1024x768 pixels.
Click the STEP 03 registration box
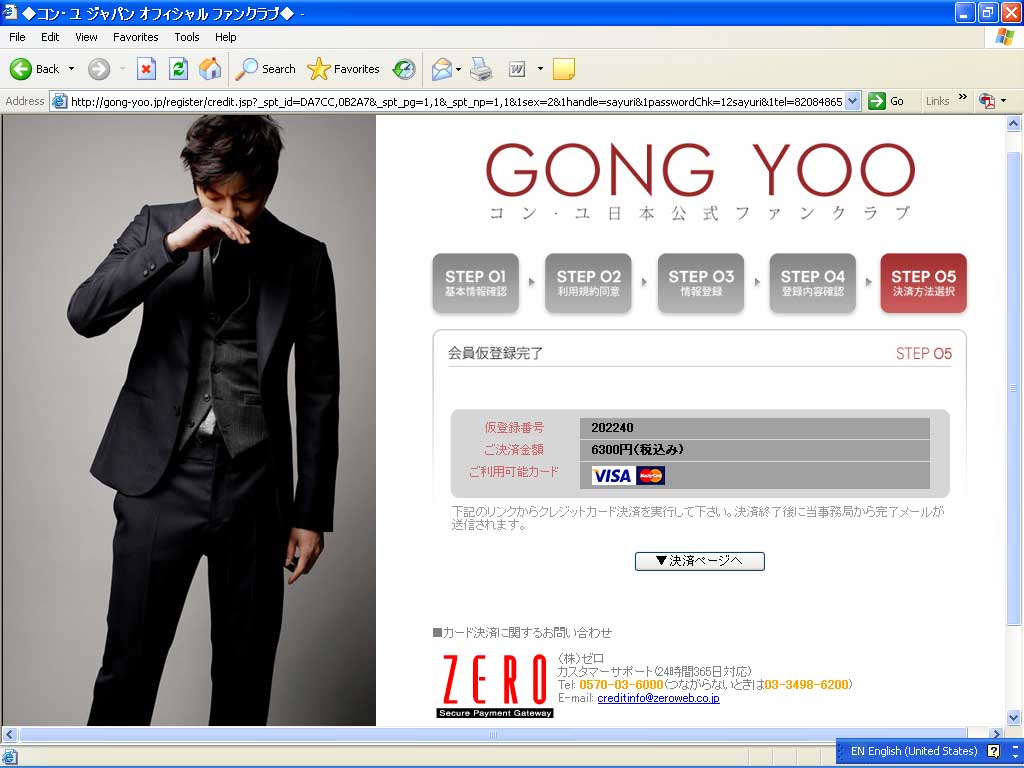tap(701, 283)
